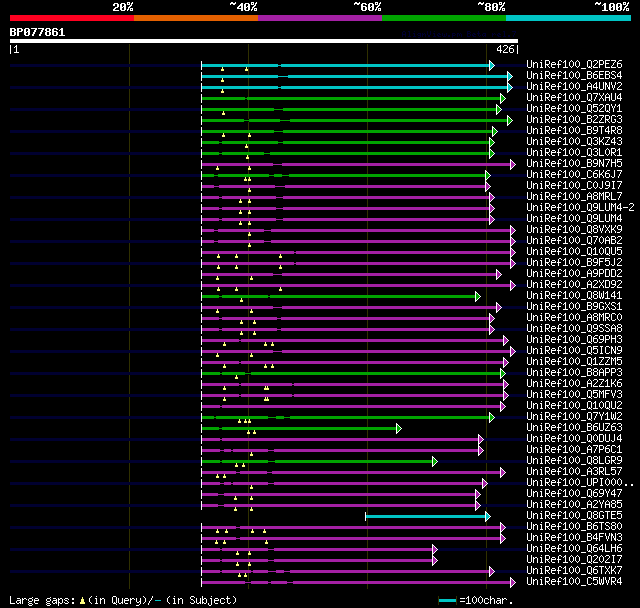
Task: Select the UniRef100_Q5MFV3 label
Action: tap(574, 395)
